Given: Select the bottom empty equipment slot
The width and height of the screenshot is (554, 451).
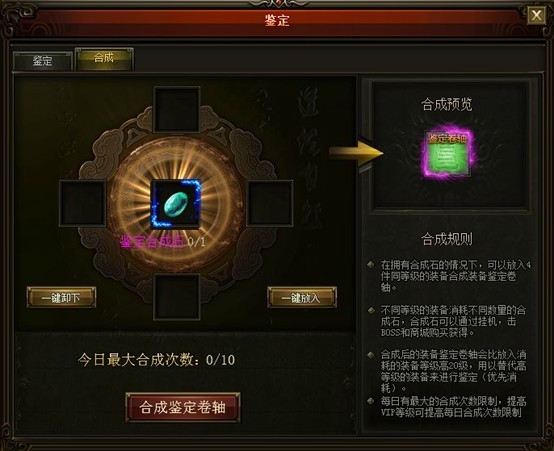Looking at the screenshot, I should click(x=177, y=296).
